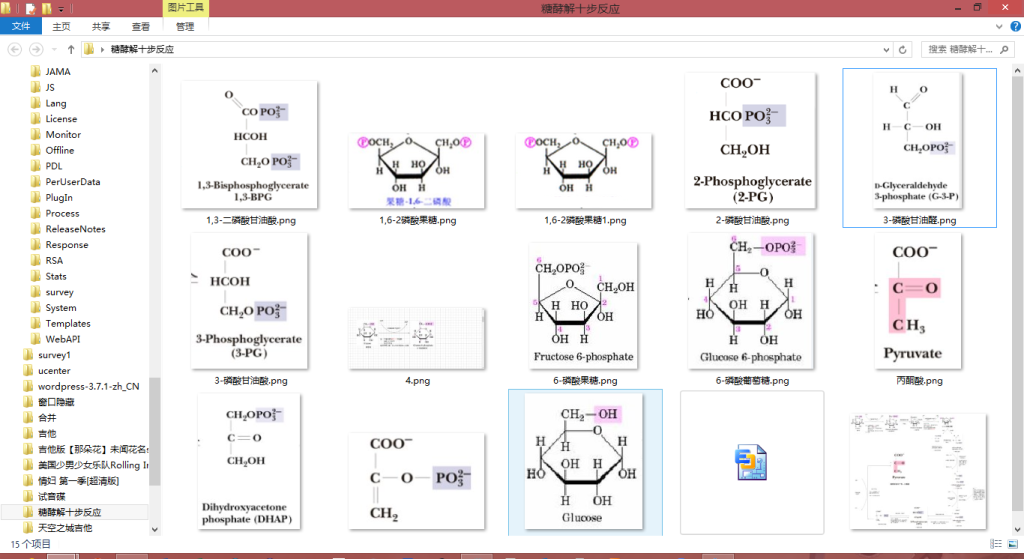The image size is (1024, 559).
Task: Click the search box for this folder
Action: click(x=966, y=48)
